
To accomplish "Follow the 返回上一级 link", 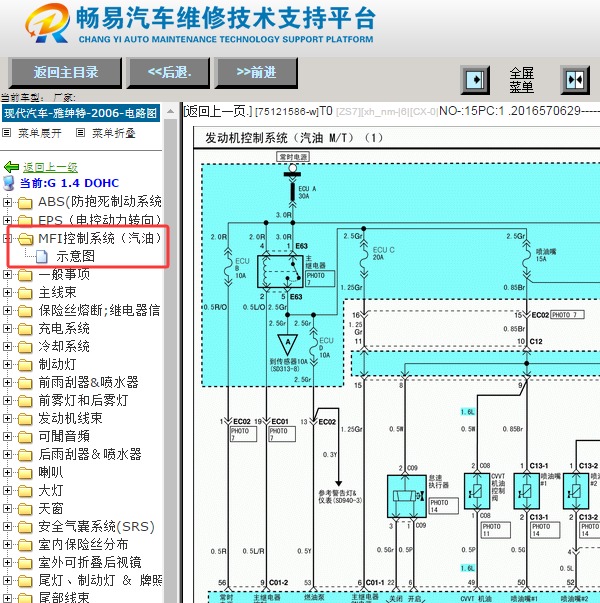I will point(50,167).
